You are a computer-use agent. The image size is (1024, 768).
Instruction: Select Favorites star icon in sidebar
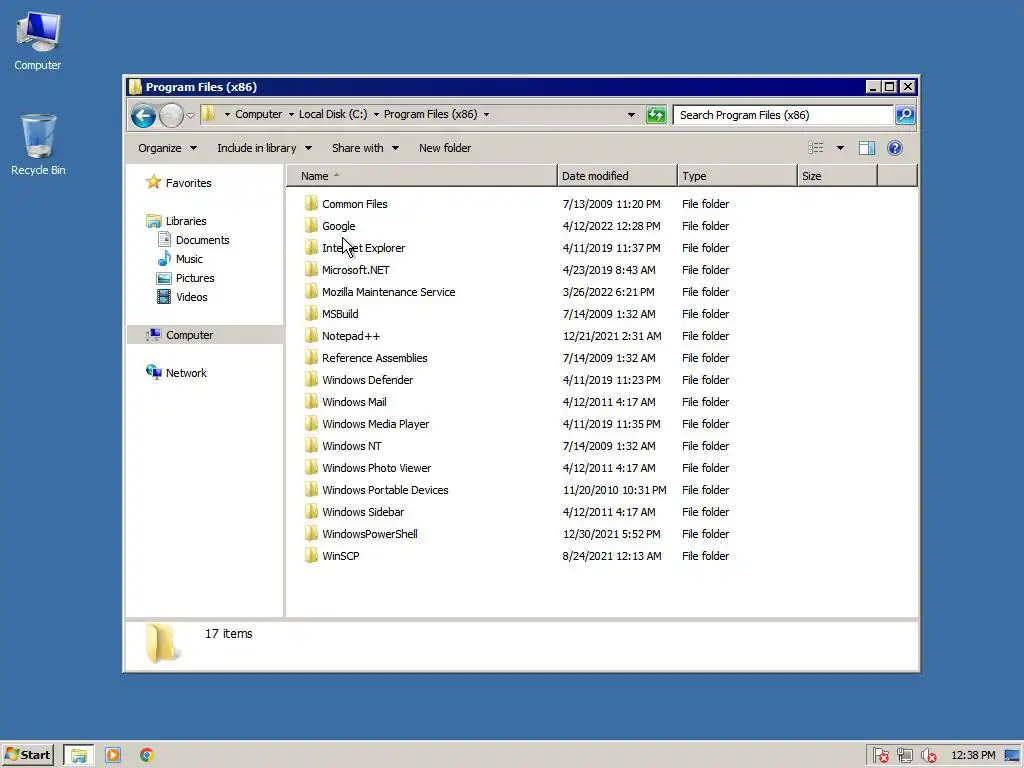(x=153, y=182)
